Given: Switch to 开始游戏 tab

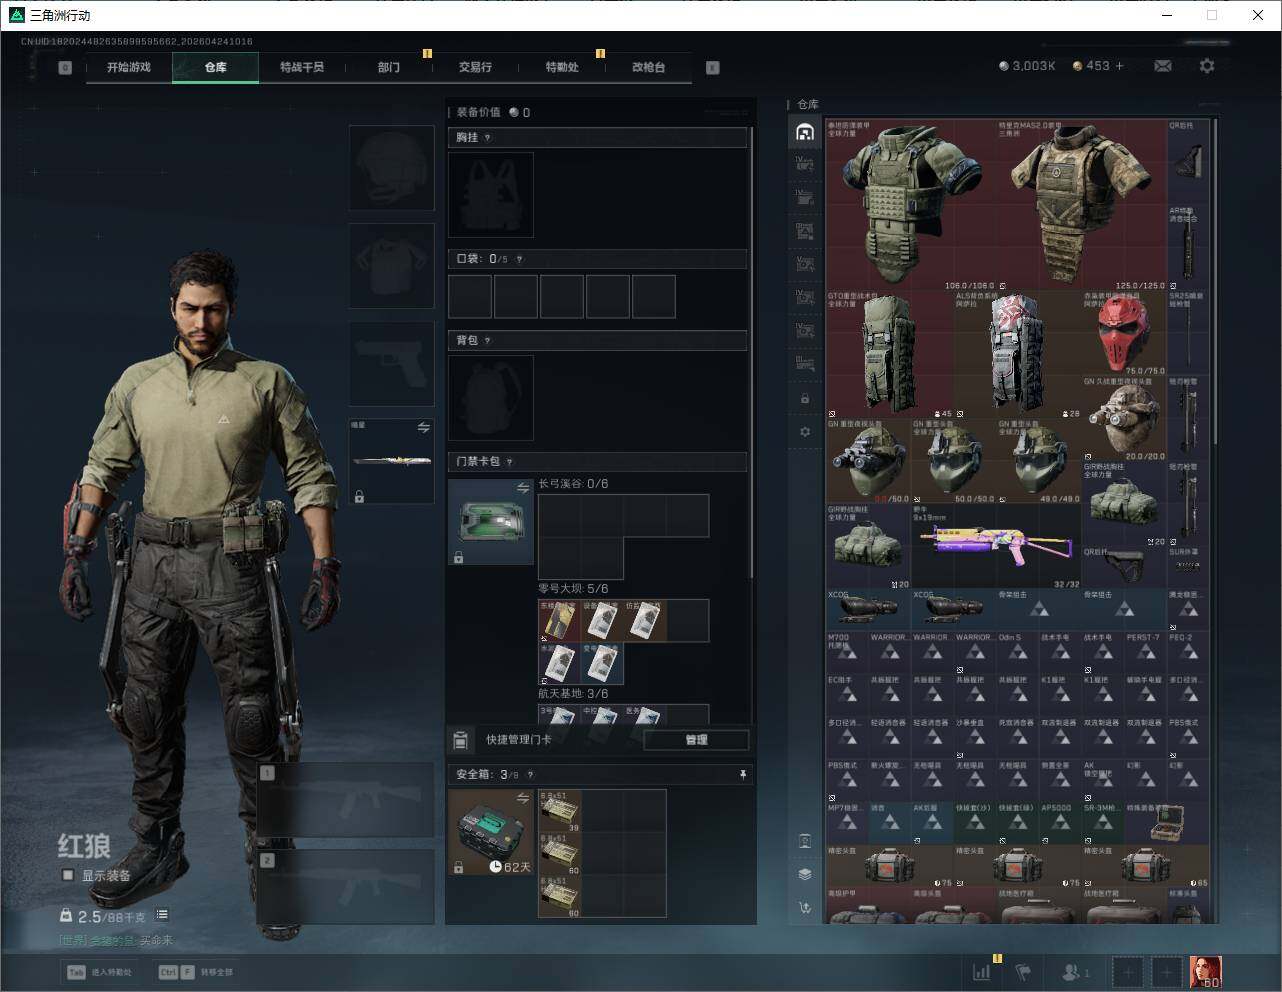Looking at the screenshot, I should [x=129, y=67].
